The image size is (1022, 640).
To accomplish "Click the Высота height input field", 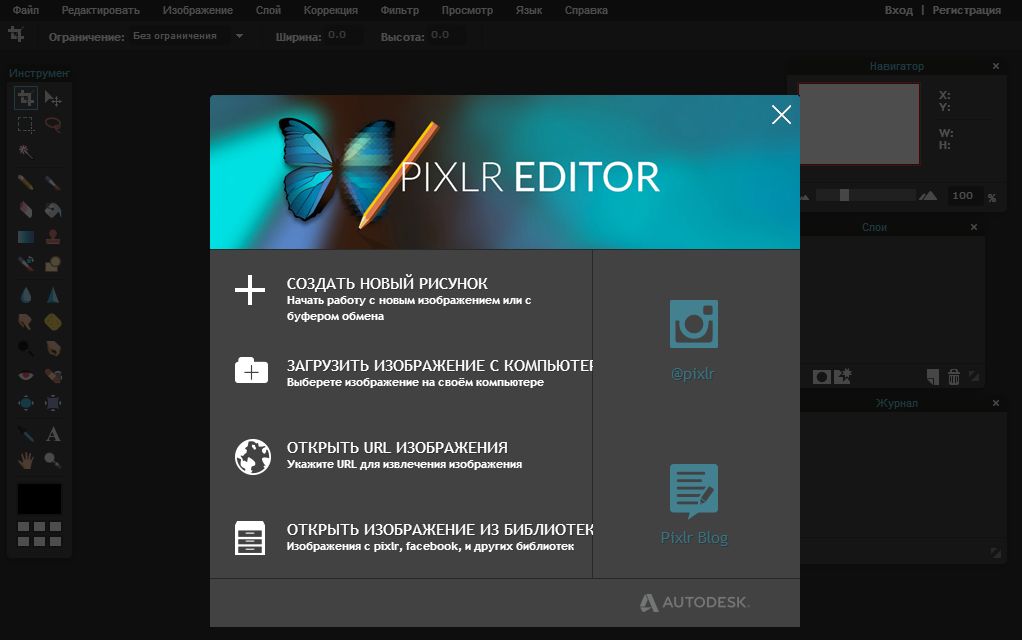I will (446, 35).
